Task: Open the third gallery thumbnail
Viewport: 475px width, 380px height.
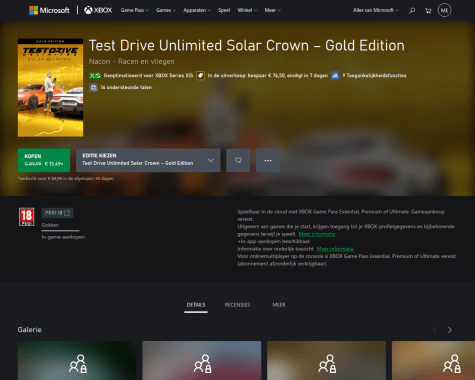Action: pos(326,361)
